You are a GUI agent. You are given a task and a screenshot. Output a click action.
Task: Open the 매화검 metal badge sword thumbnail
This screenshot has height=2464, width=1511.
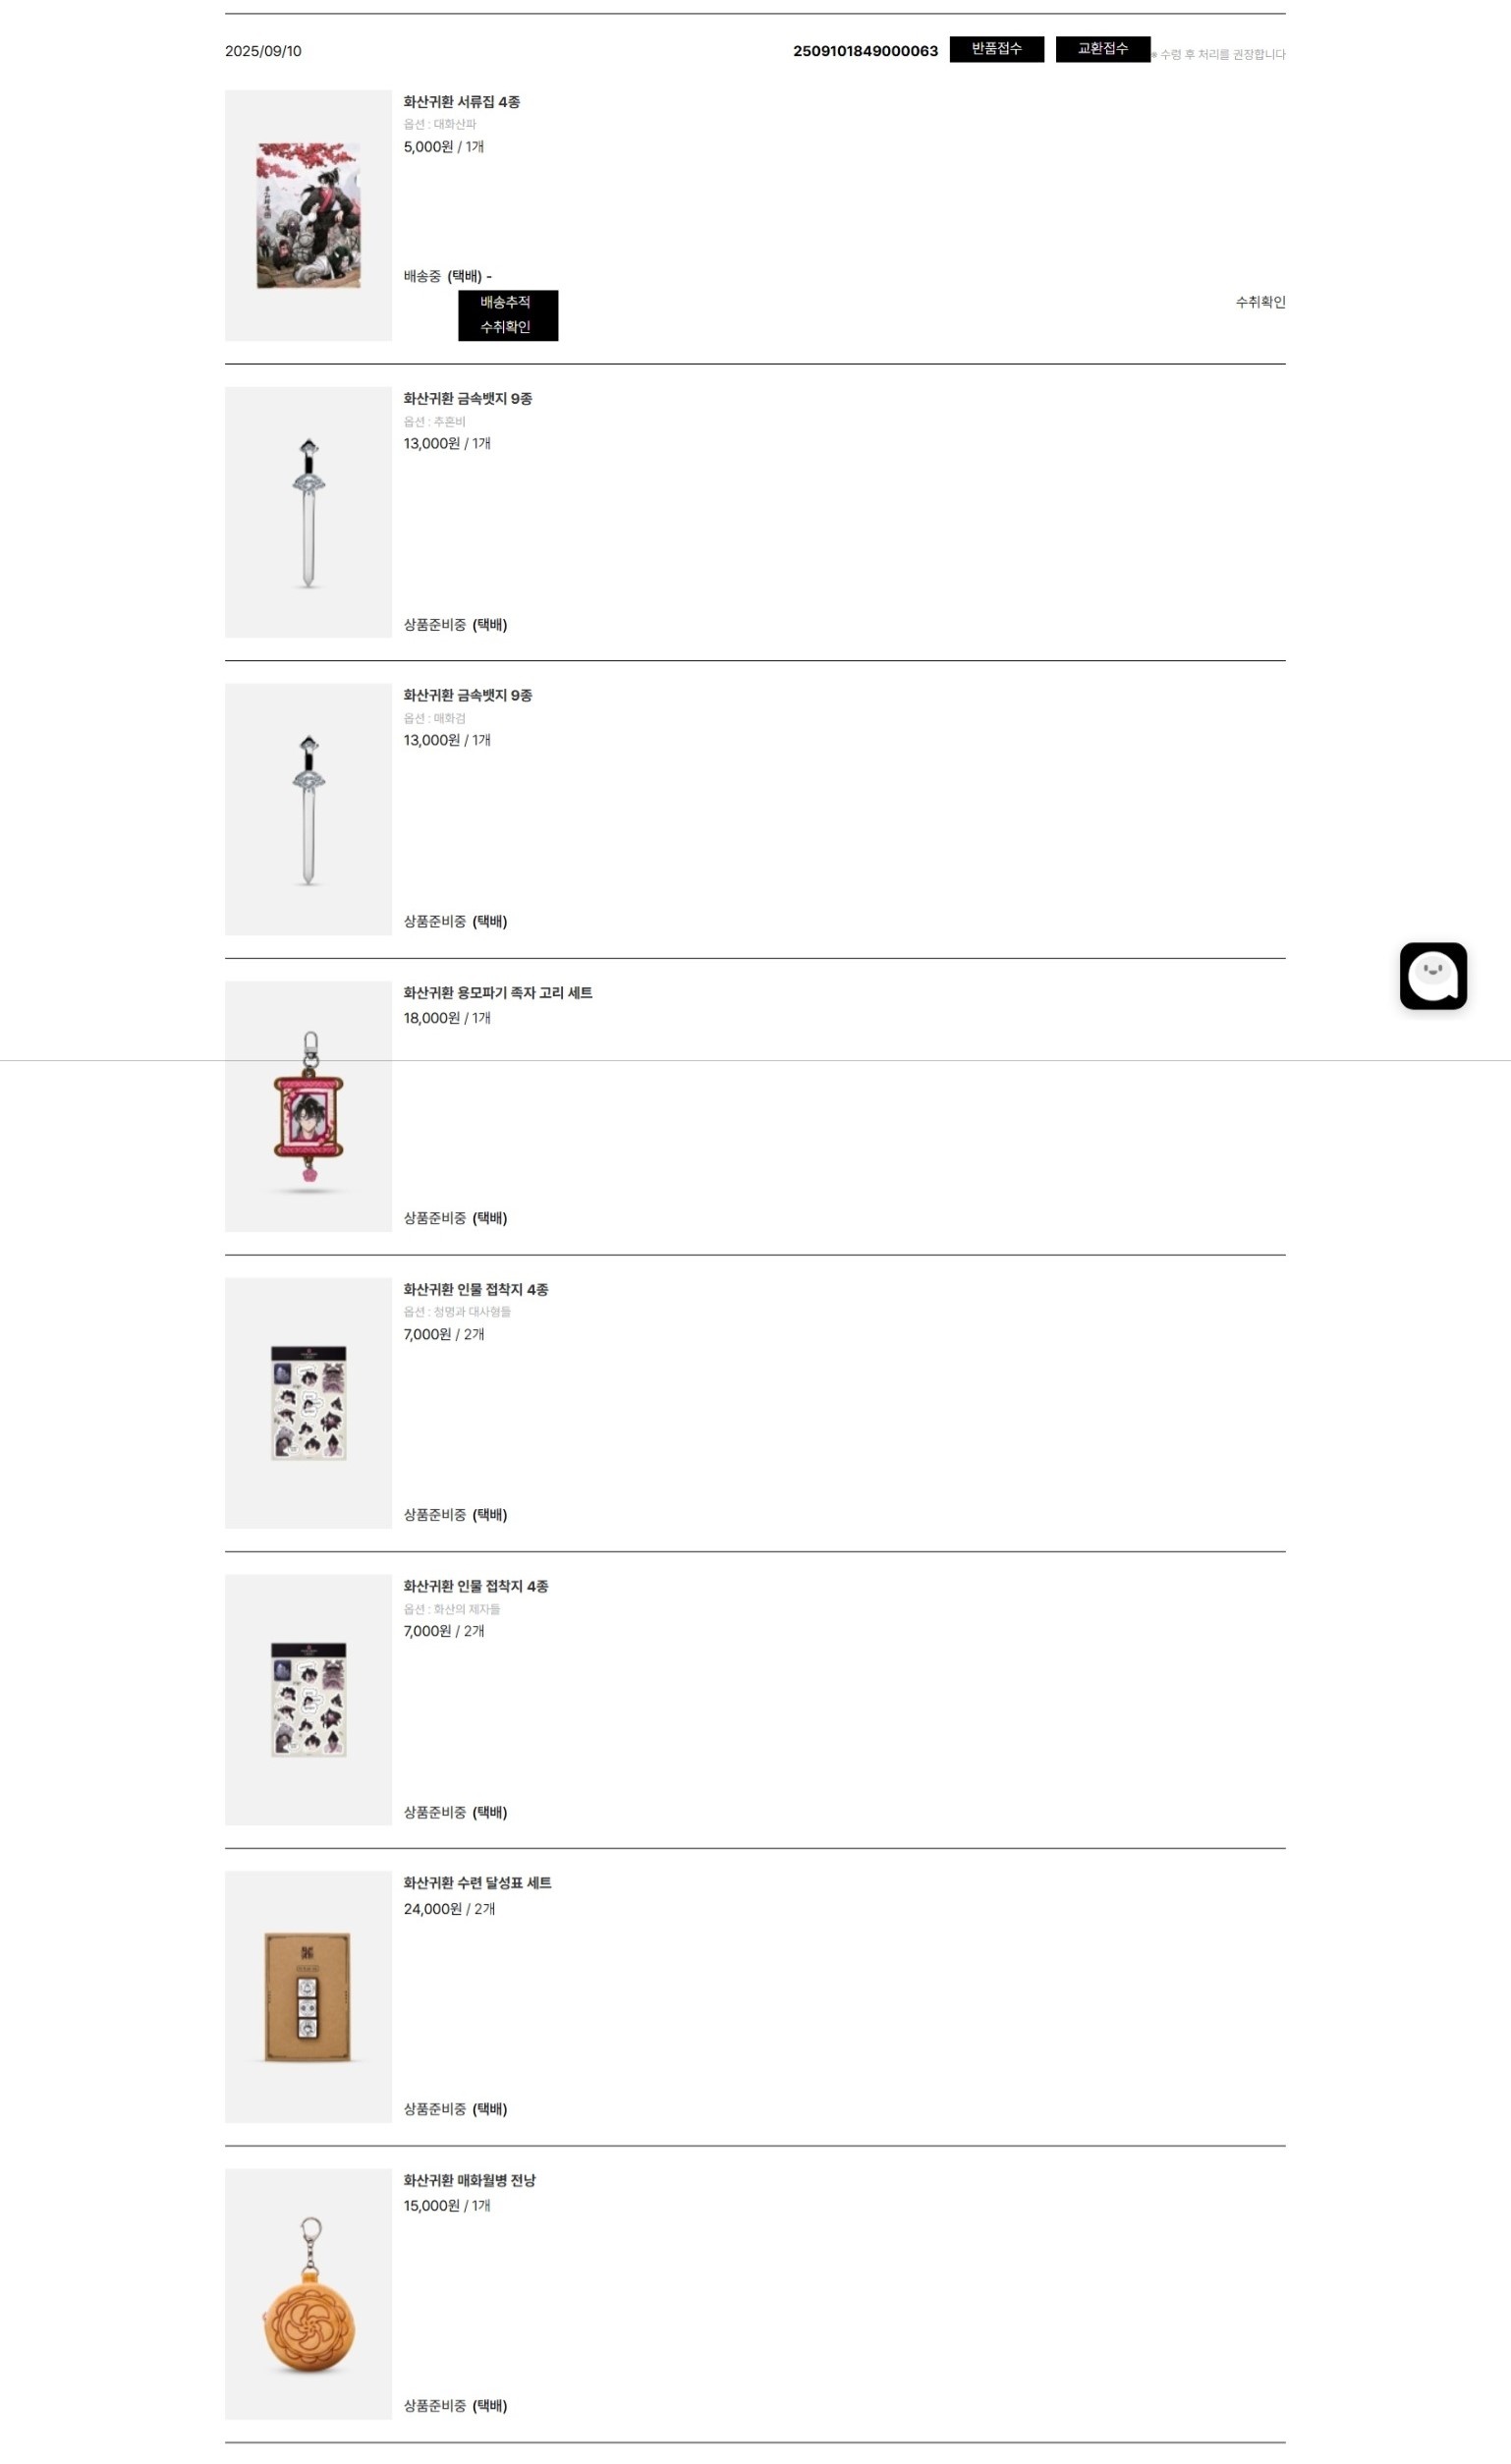coord(308,809)
